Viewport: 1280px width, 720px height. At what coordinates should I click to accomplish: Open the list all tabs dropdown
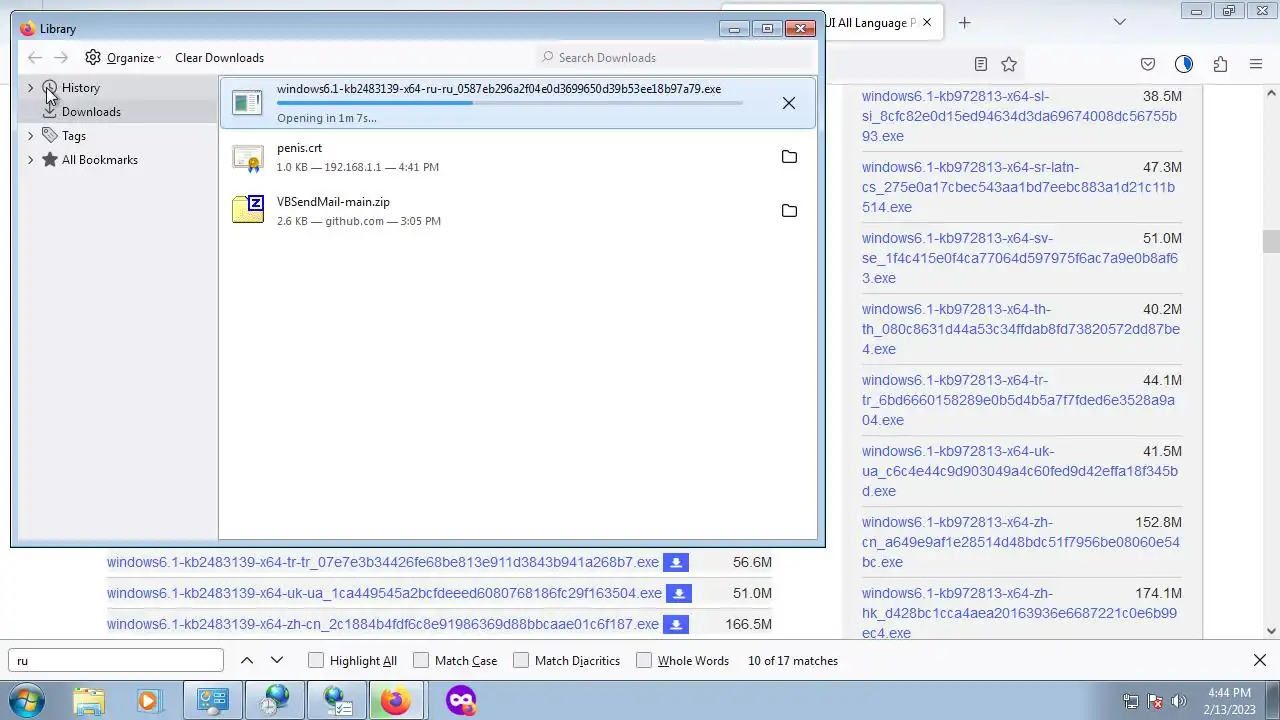click(1120, 22)
